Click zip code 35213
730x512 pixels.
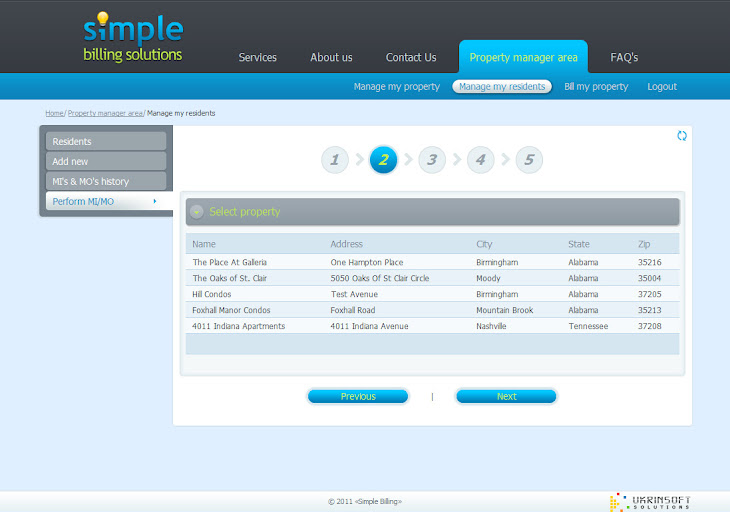pyautogui.click(x=649, y=310)
